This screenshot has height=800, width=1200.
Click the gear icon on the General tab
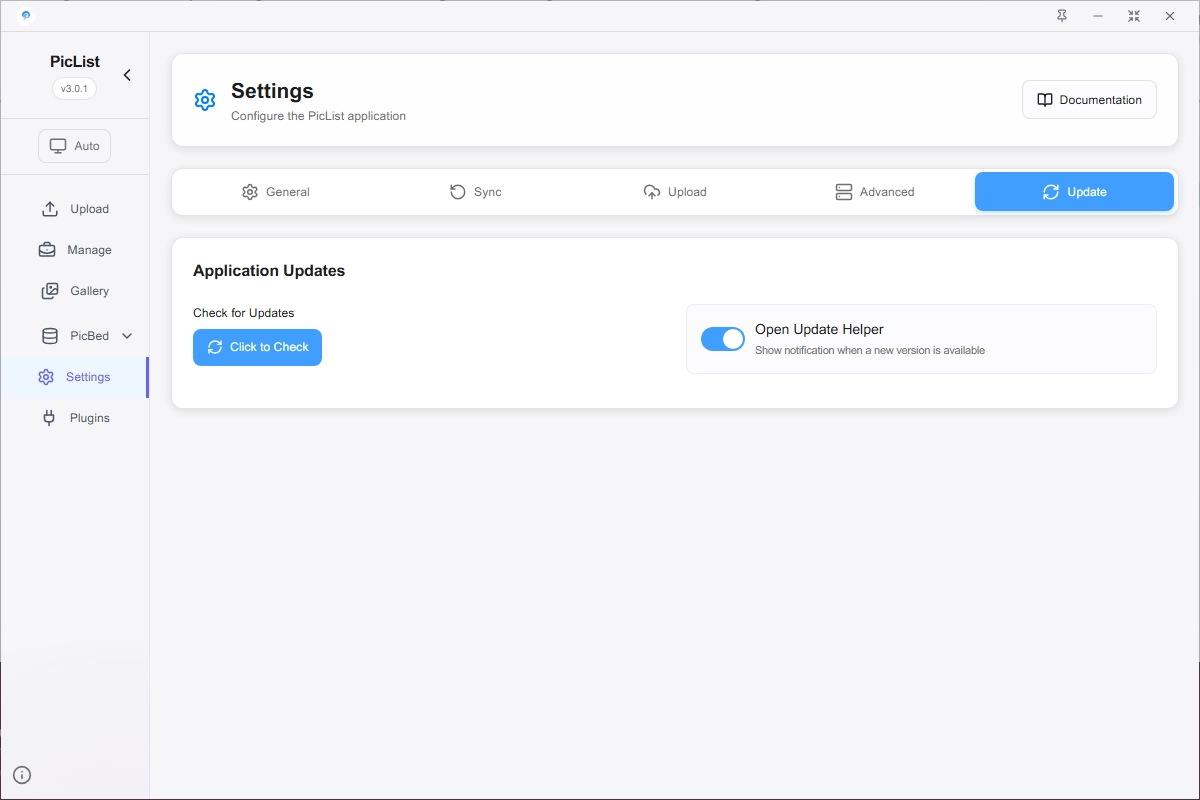[x=250, y=192]
